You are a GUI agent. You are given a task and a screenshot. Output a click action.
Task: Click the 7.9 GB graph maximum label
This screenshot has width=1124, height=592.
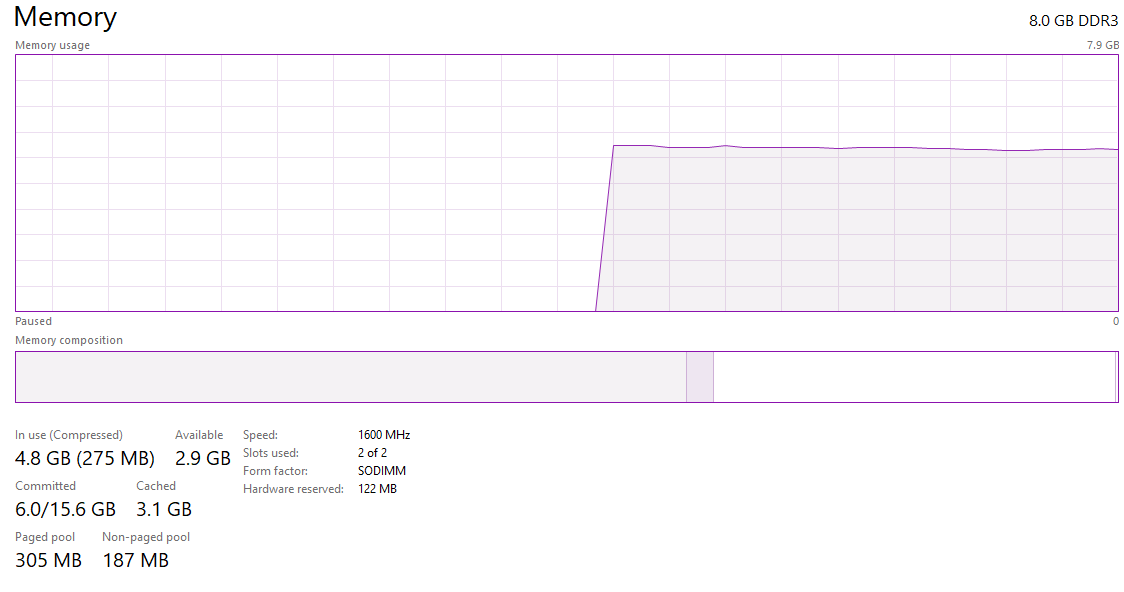tap(1102, 45)
